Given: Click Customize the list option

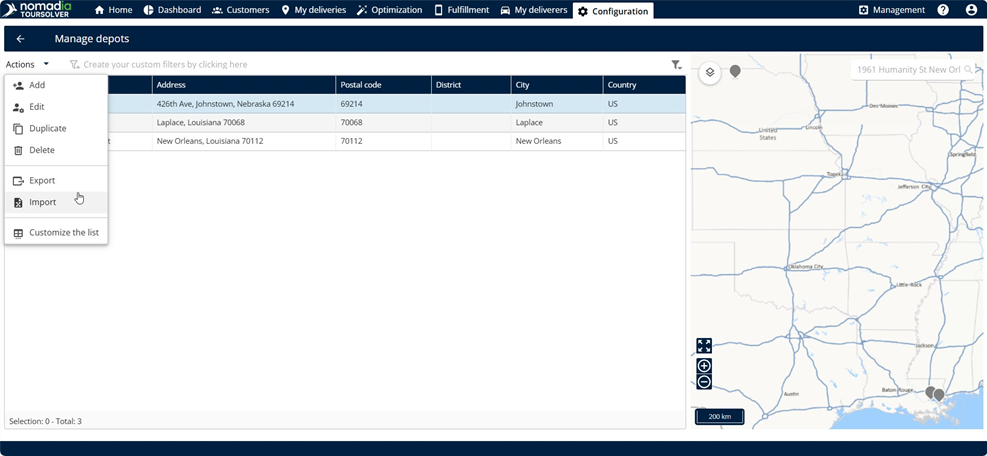Looking at the screenshot, I should point(63,233).
